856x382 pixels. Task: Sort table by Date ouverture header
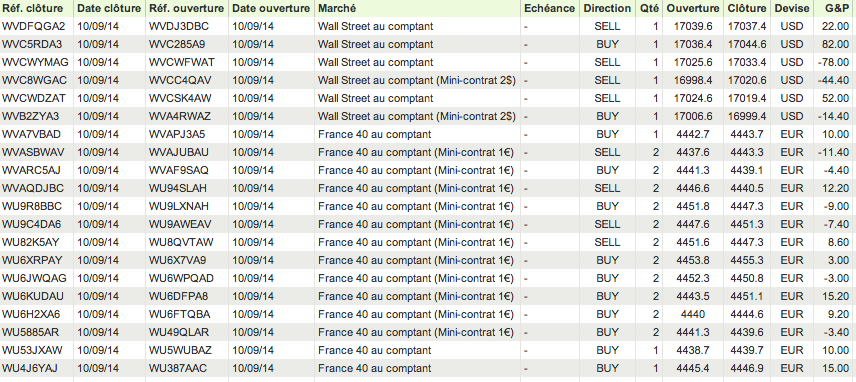[271, 9]
